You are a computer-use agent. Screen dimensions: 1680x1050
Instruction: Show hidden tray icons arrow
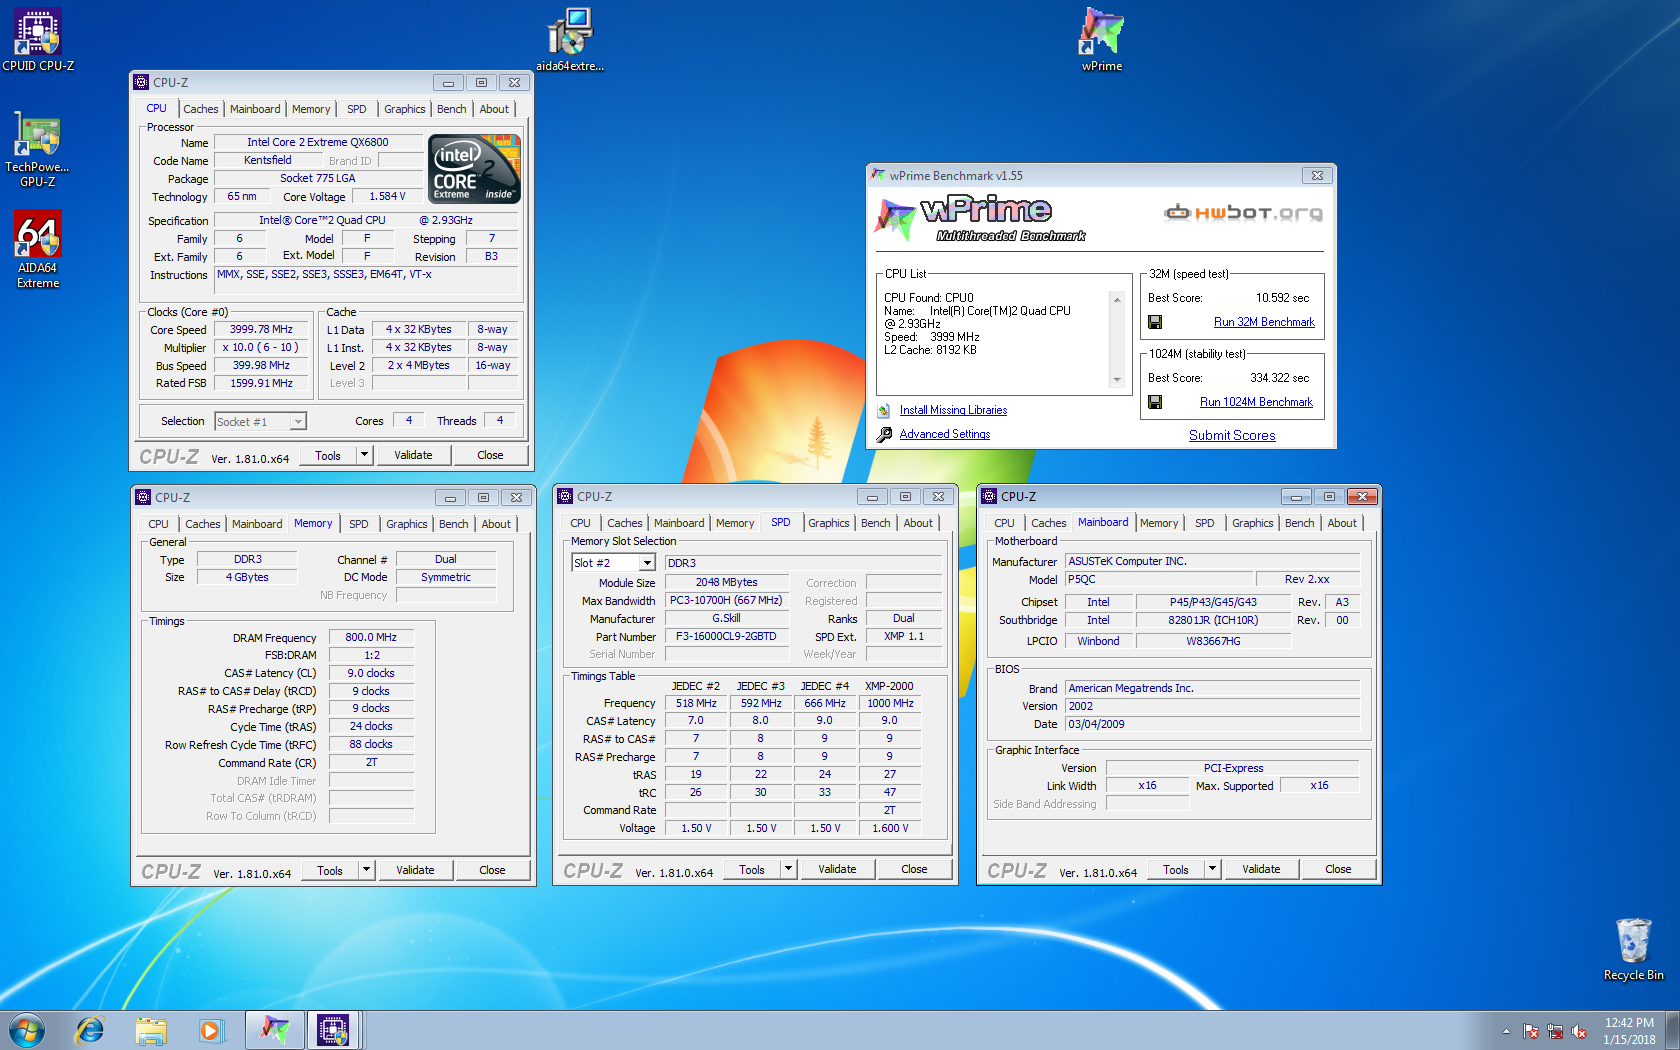(x=1506, y=1031)
